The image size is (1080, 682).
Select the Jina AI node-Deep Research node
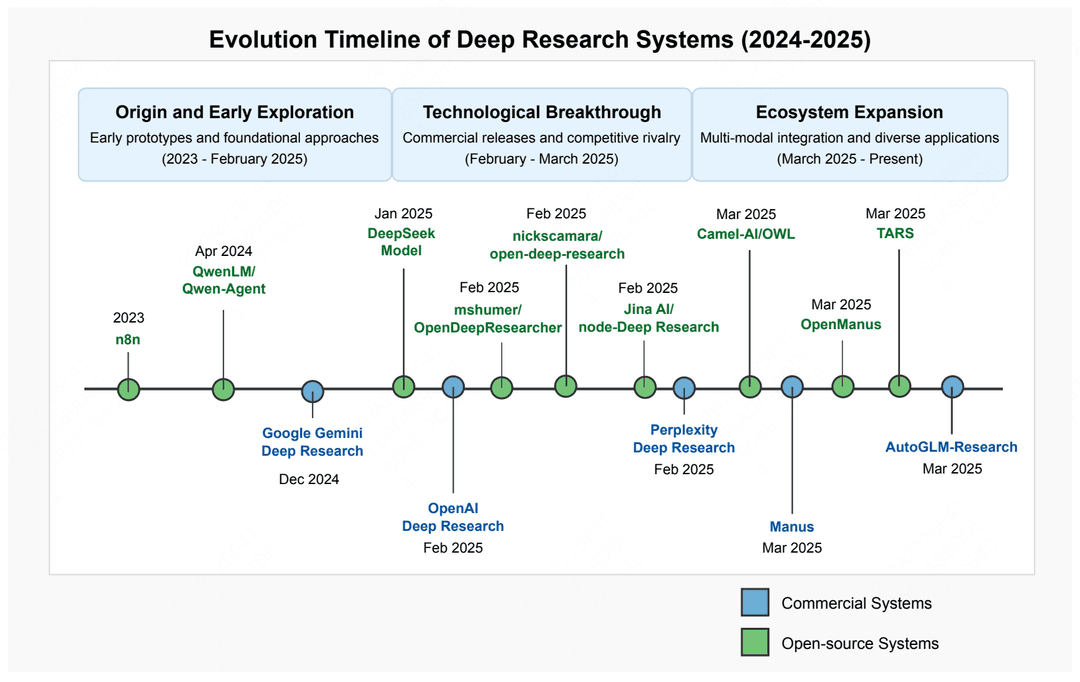[x=645, y=387]
